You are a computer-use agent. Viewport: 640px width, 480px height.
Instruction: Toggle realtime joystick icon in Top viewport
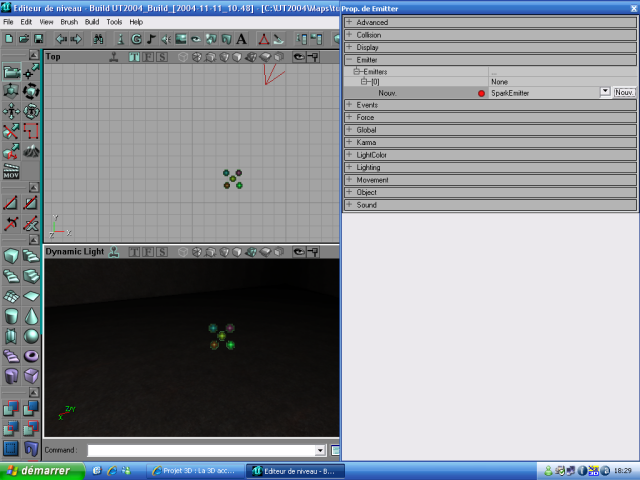tap(114, 57)
